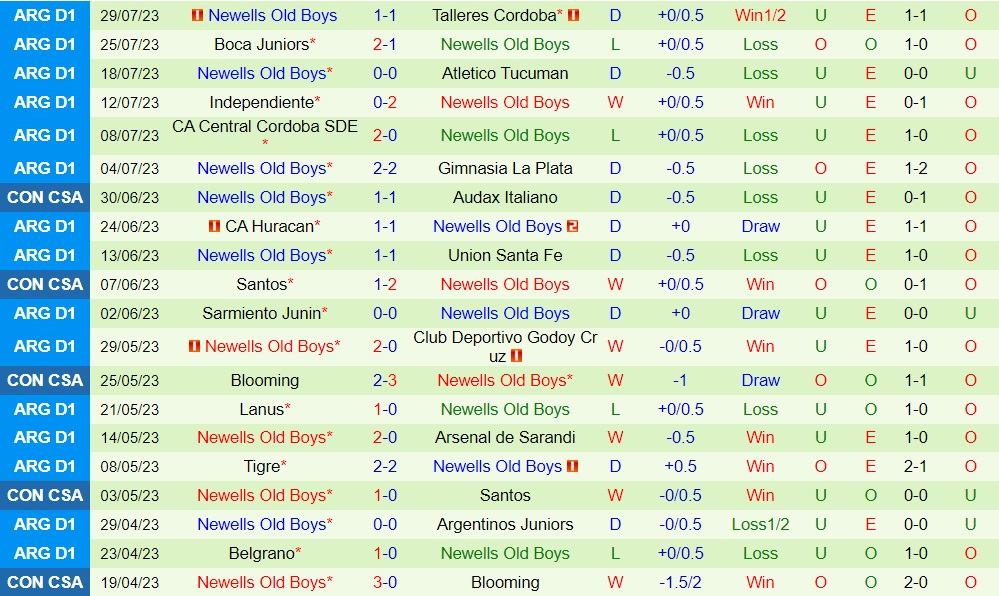Click red card icon after Newells Old Boys, 24/06/23
Image resolution: width=999 pixels, height=596 pixels.
coord(573,227)
